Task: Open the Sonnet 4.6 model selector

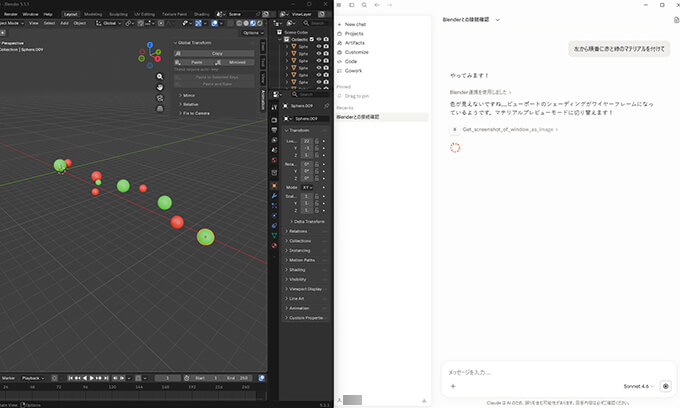Action: click(x=637, y=385)
